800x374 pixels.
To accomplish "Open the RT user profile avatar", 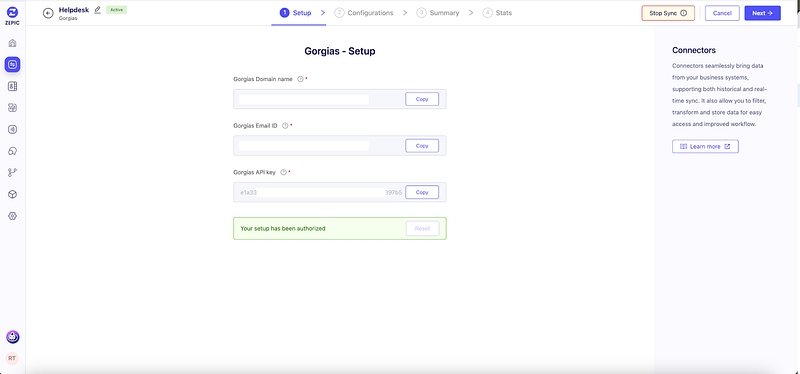I will click(12, 359).
